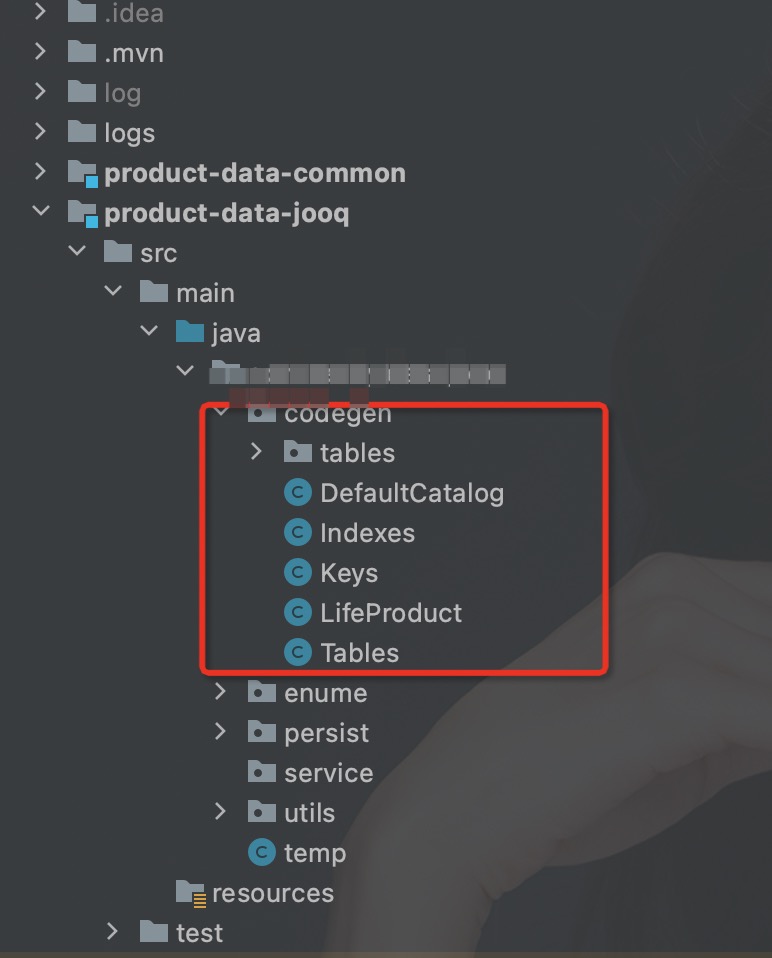Click the product-data-common module folder icon
The width and height of the screenshot is (772, 958).
(x=84, y=171)
